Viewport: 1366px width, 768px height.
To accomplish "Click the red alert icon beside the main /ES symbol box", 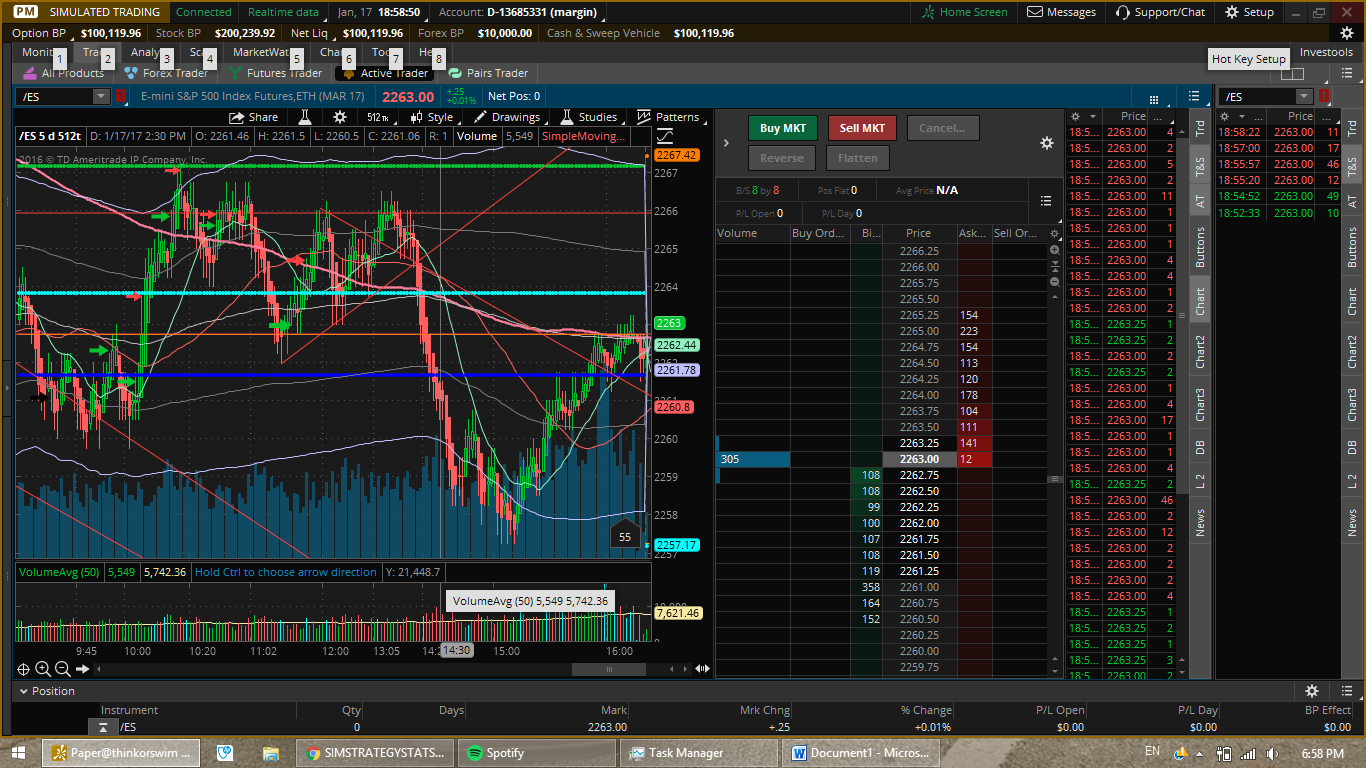I will tap(120, 96).
